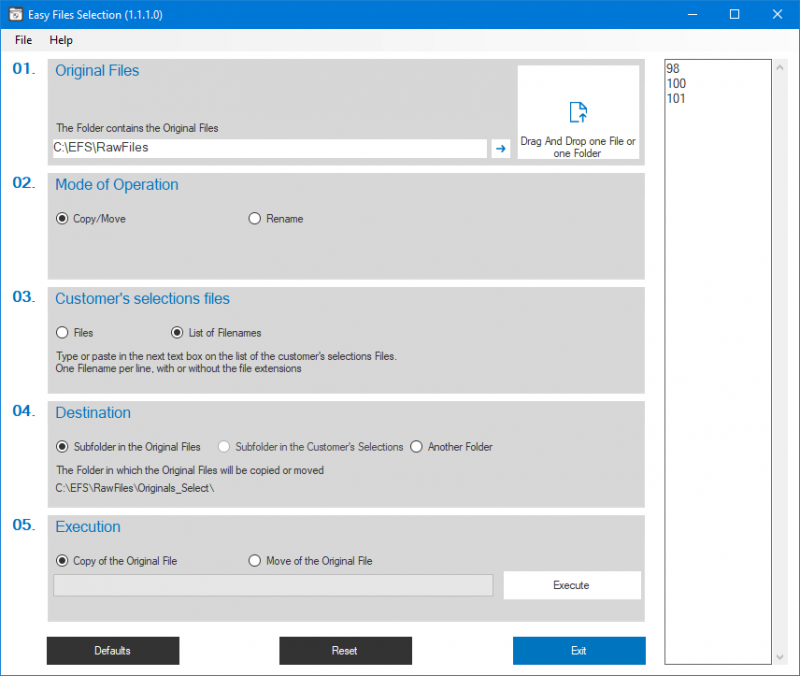The image size is (800, 676).
Task: Click the drag and drop upload file icon
Action: (x=578, y=111)
